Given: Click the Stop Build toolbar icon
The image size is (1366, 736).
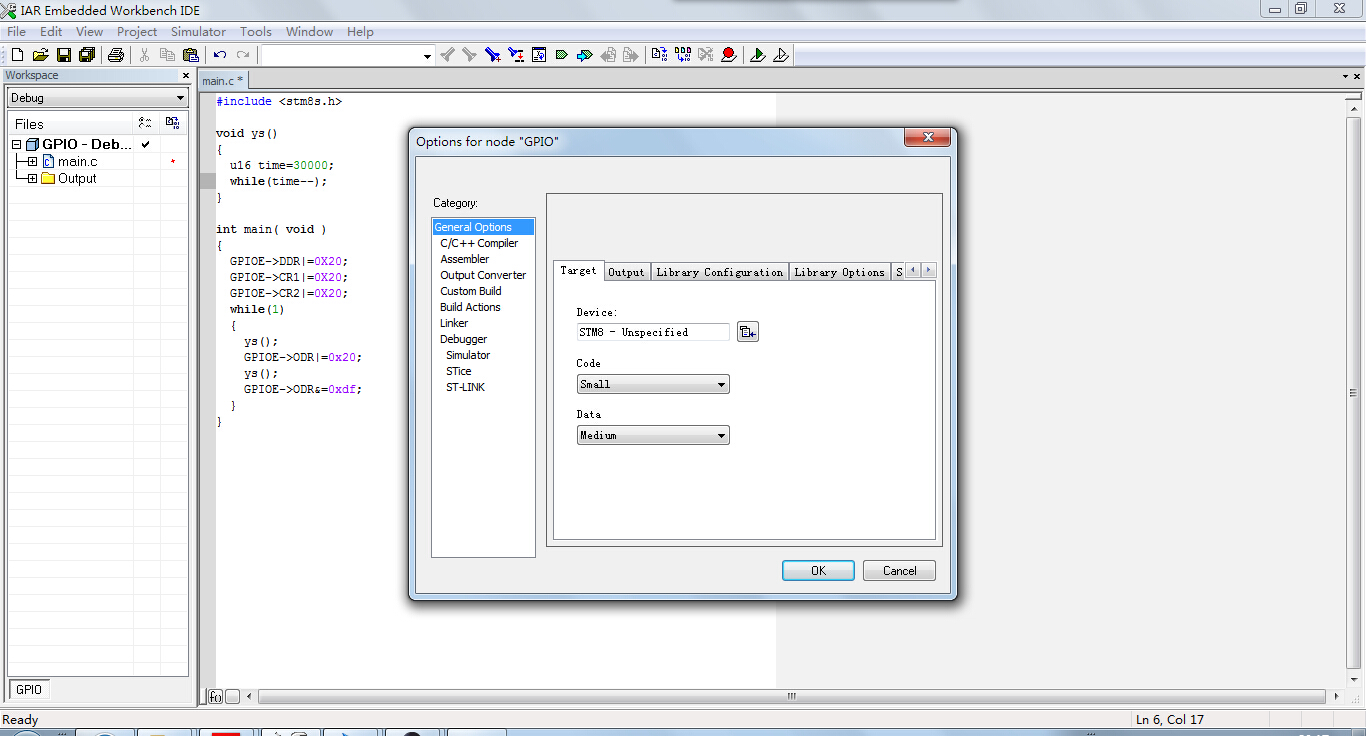Looking at the screenshot, I should (x=705, y=55).
